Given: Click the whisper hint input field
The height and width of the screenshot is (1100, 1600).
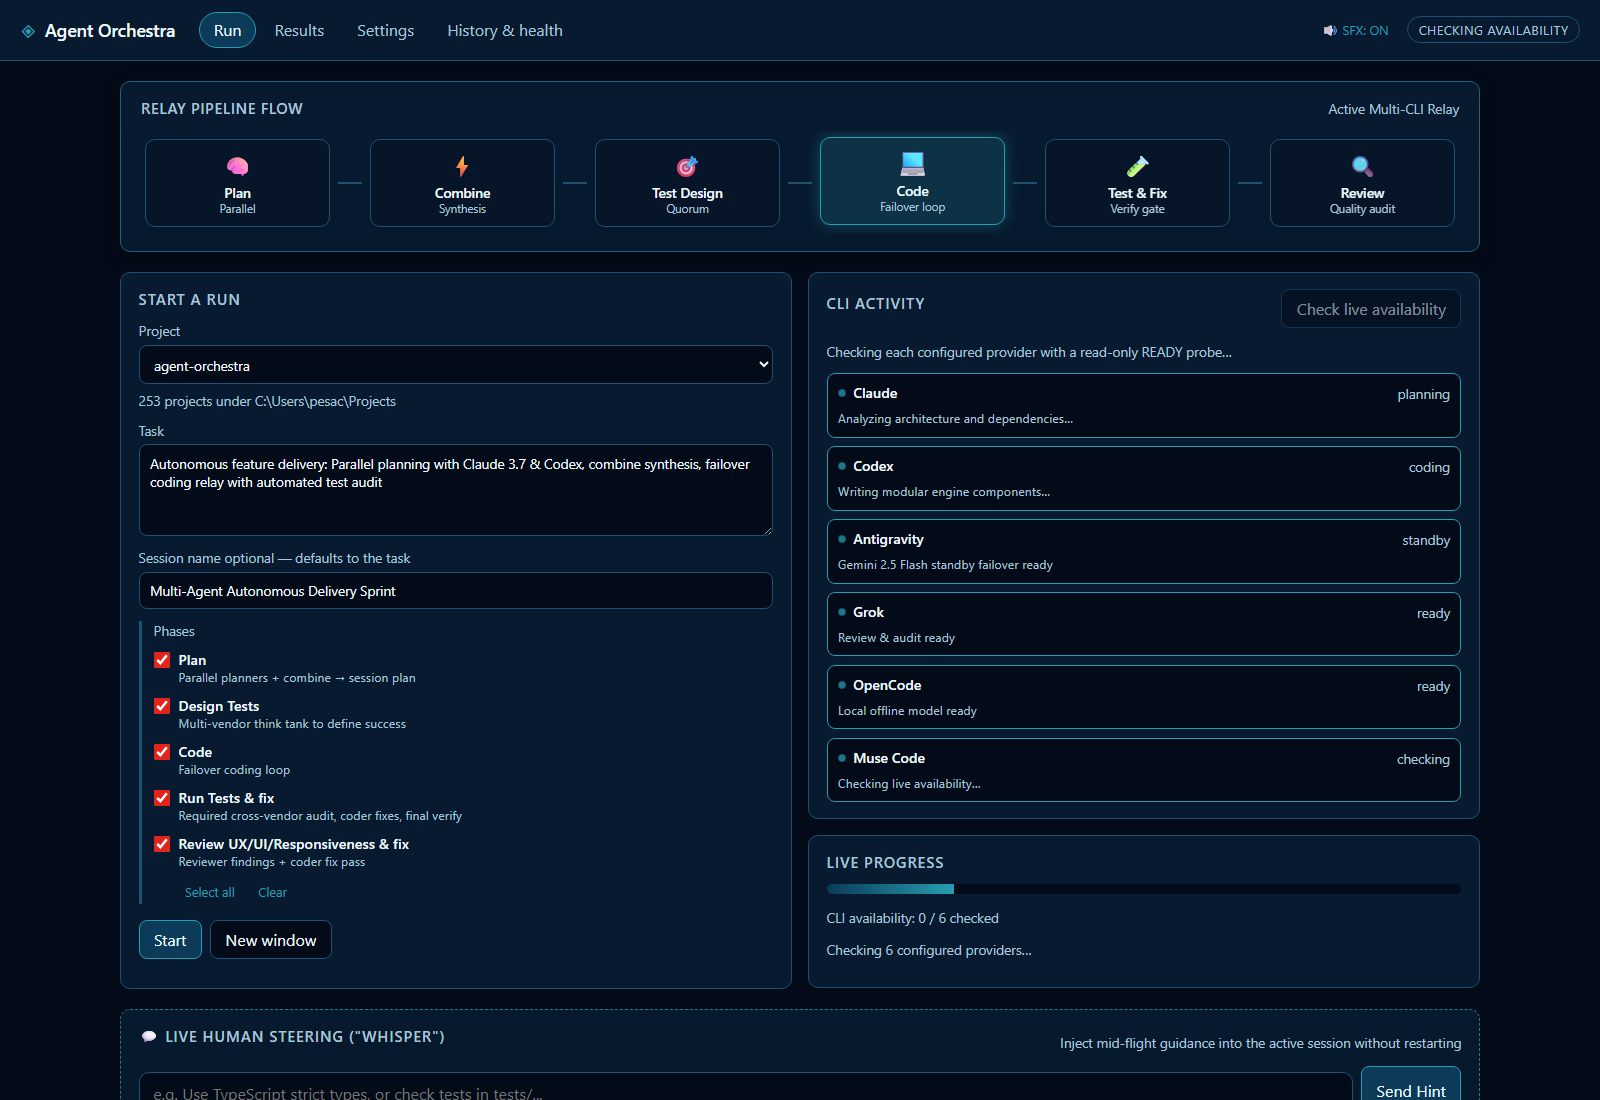Looking at the screenshot, I should [745, 1088].
